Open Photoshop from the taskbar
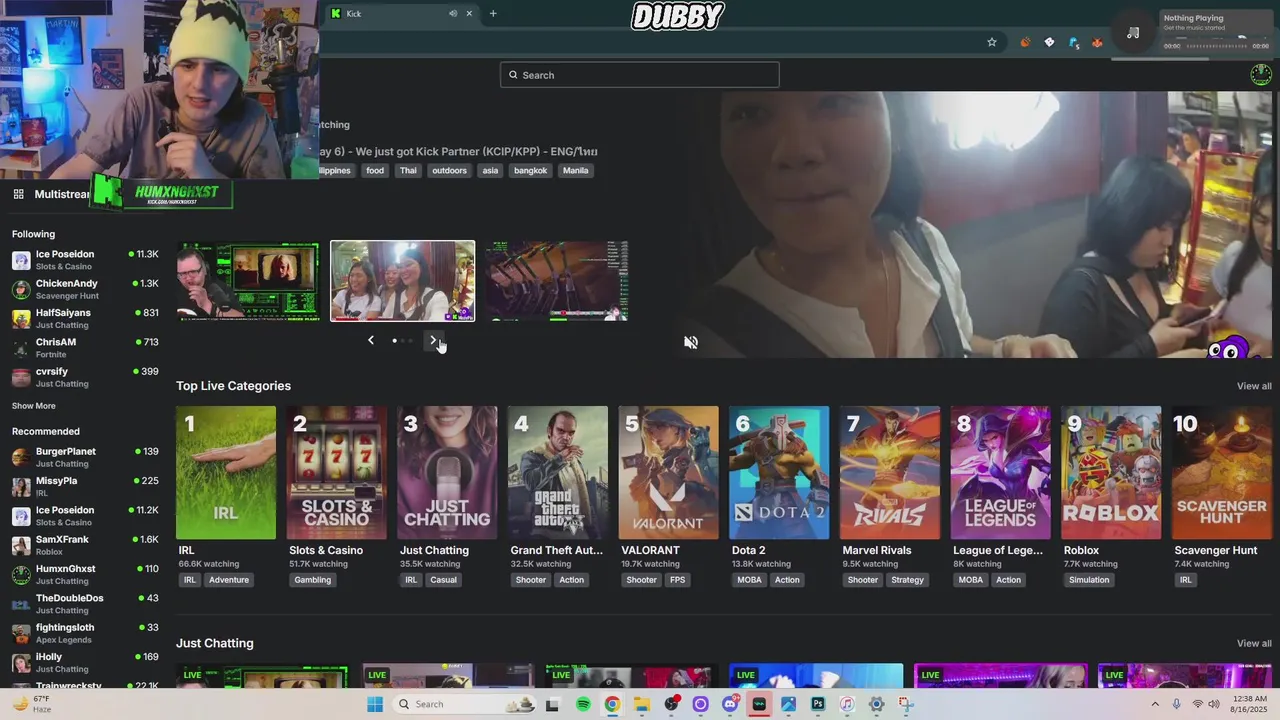Viewport: 1280px width, 720px height. click(x=817, y=704)
